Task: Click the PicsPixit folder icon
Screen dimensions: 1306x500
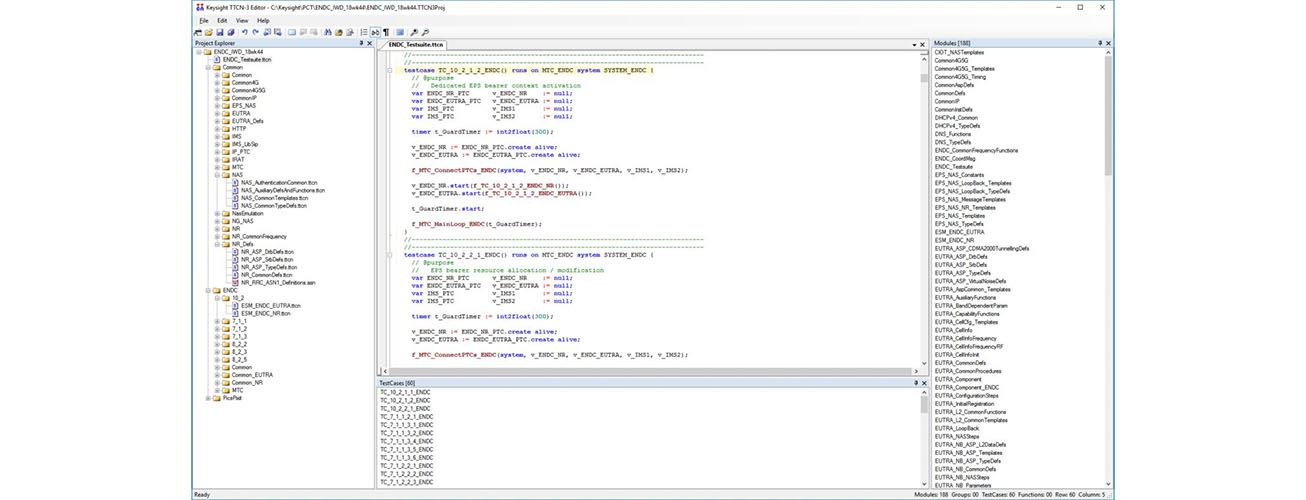Action: [x=217, y=398]
